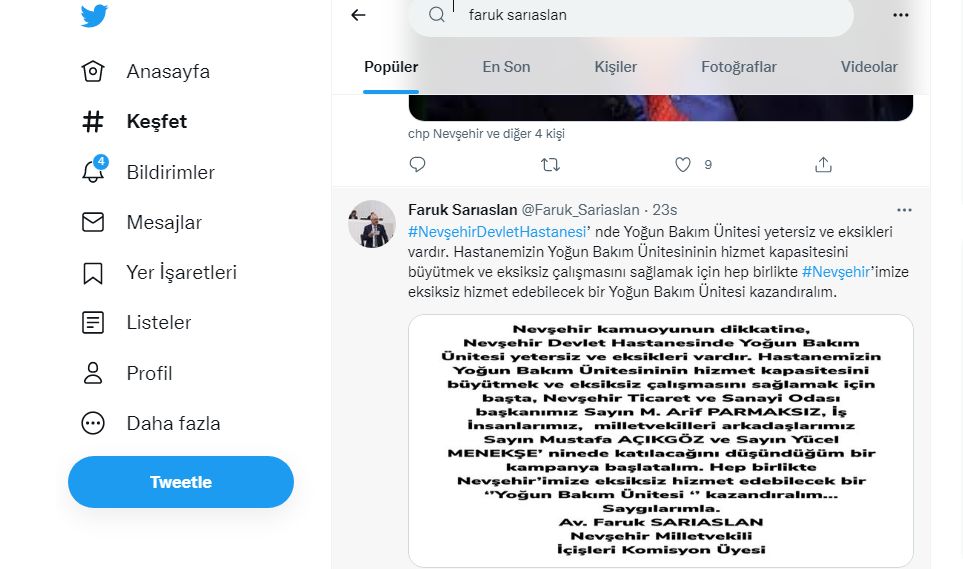Open more options on Faruk Sarıaslan's tweet
Viewport: 963px width, 569px height.
tap(904, 210)
